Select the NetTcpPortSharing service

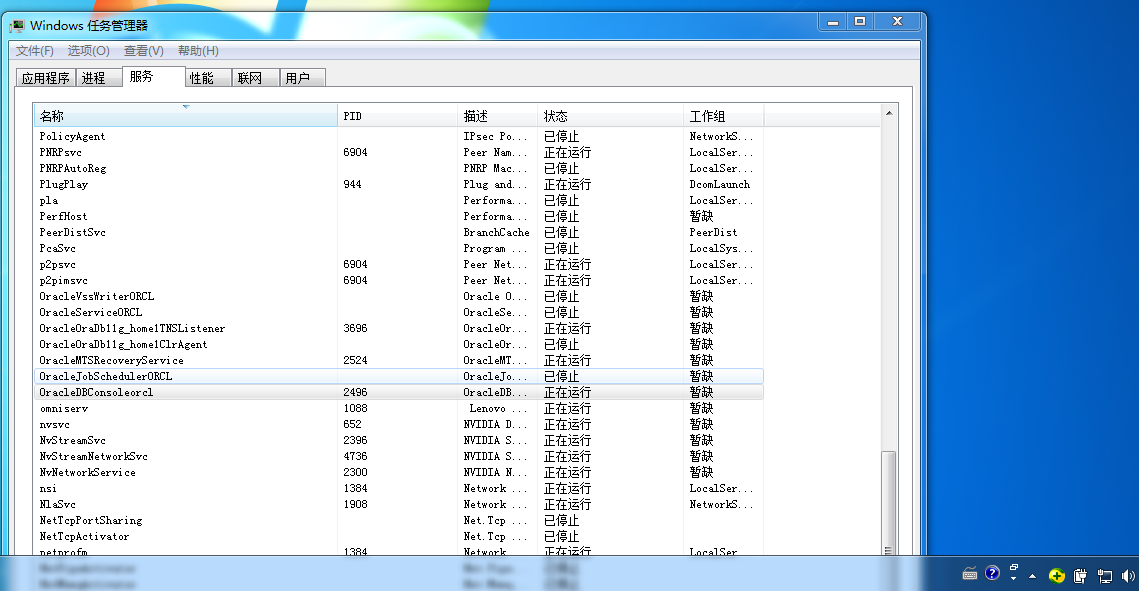(91, 520)
